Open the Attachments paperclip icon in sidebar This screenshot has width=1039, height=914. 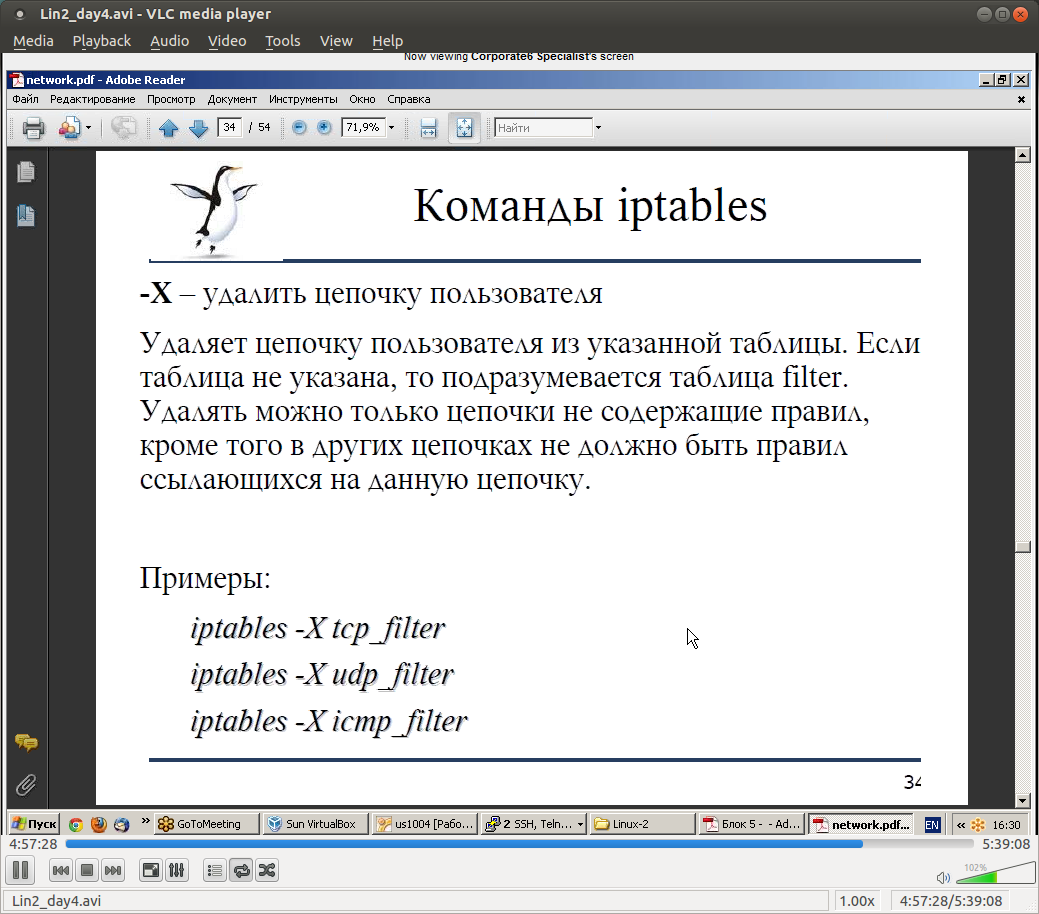click(x=27, y=784)
